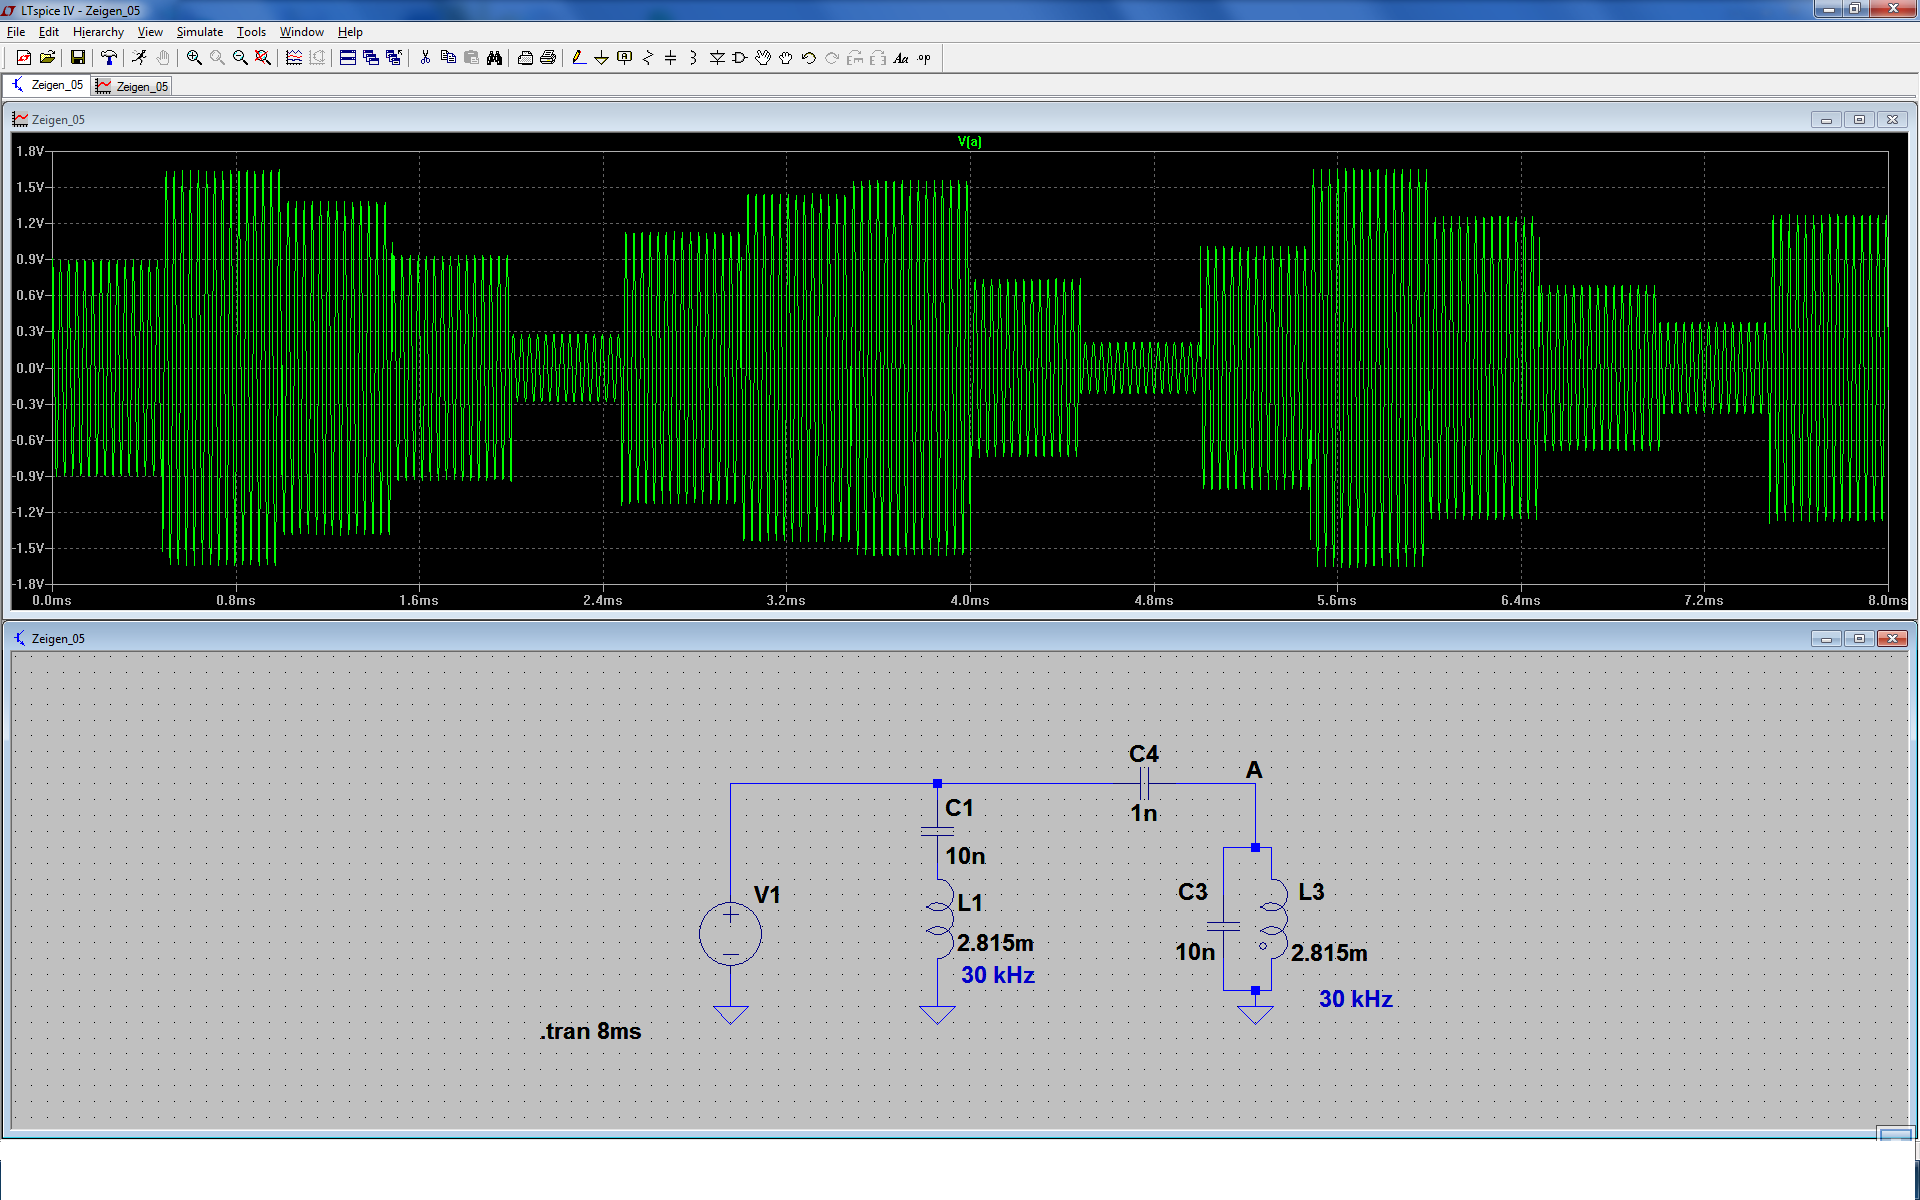Viewport: 1920px width, 1200px height.
Task: Minimize the Zeigen_05 schematic window
Action: [x=1826, y=638]
